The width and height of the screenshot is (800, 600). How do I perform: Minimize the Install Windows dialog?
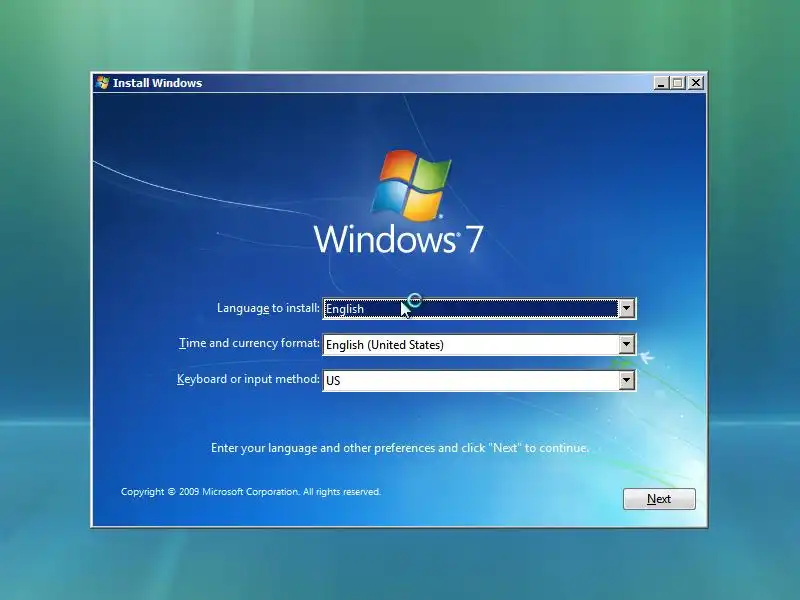[x=661, y=83]
